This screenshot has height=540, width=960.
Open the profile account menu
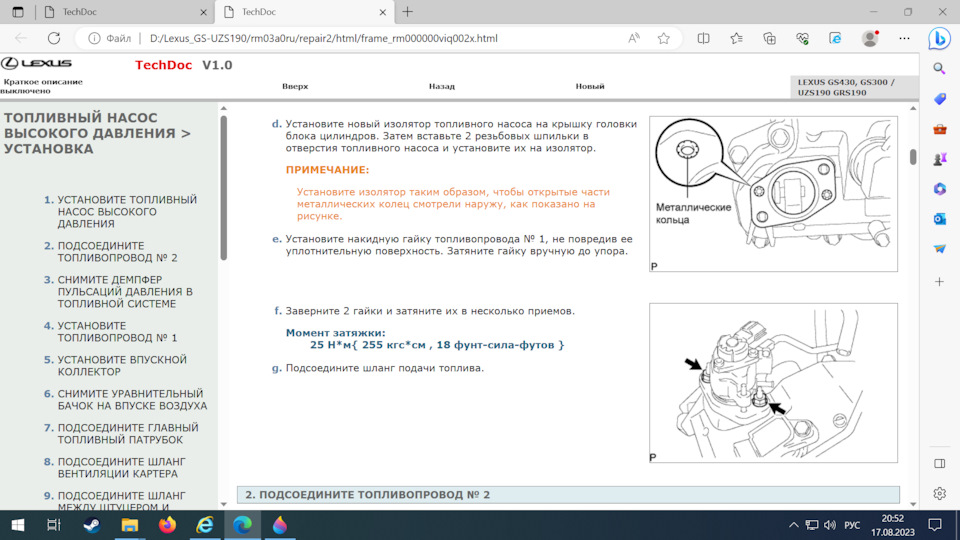[x=870, y=38]
